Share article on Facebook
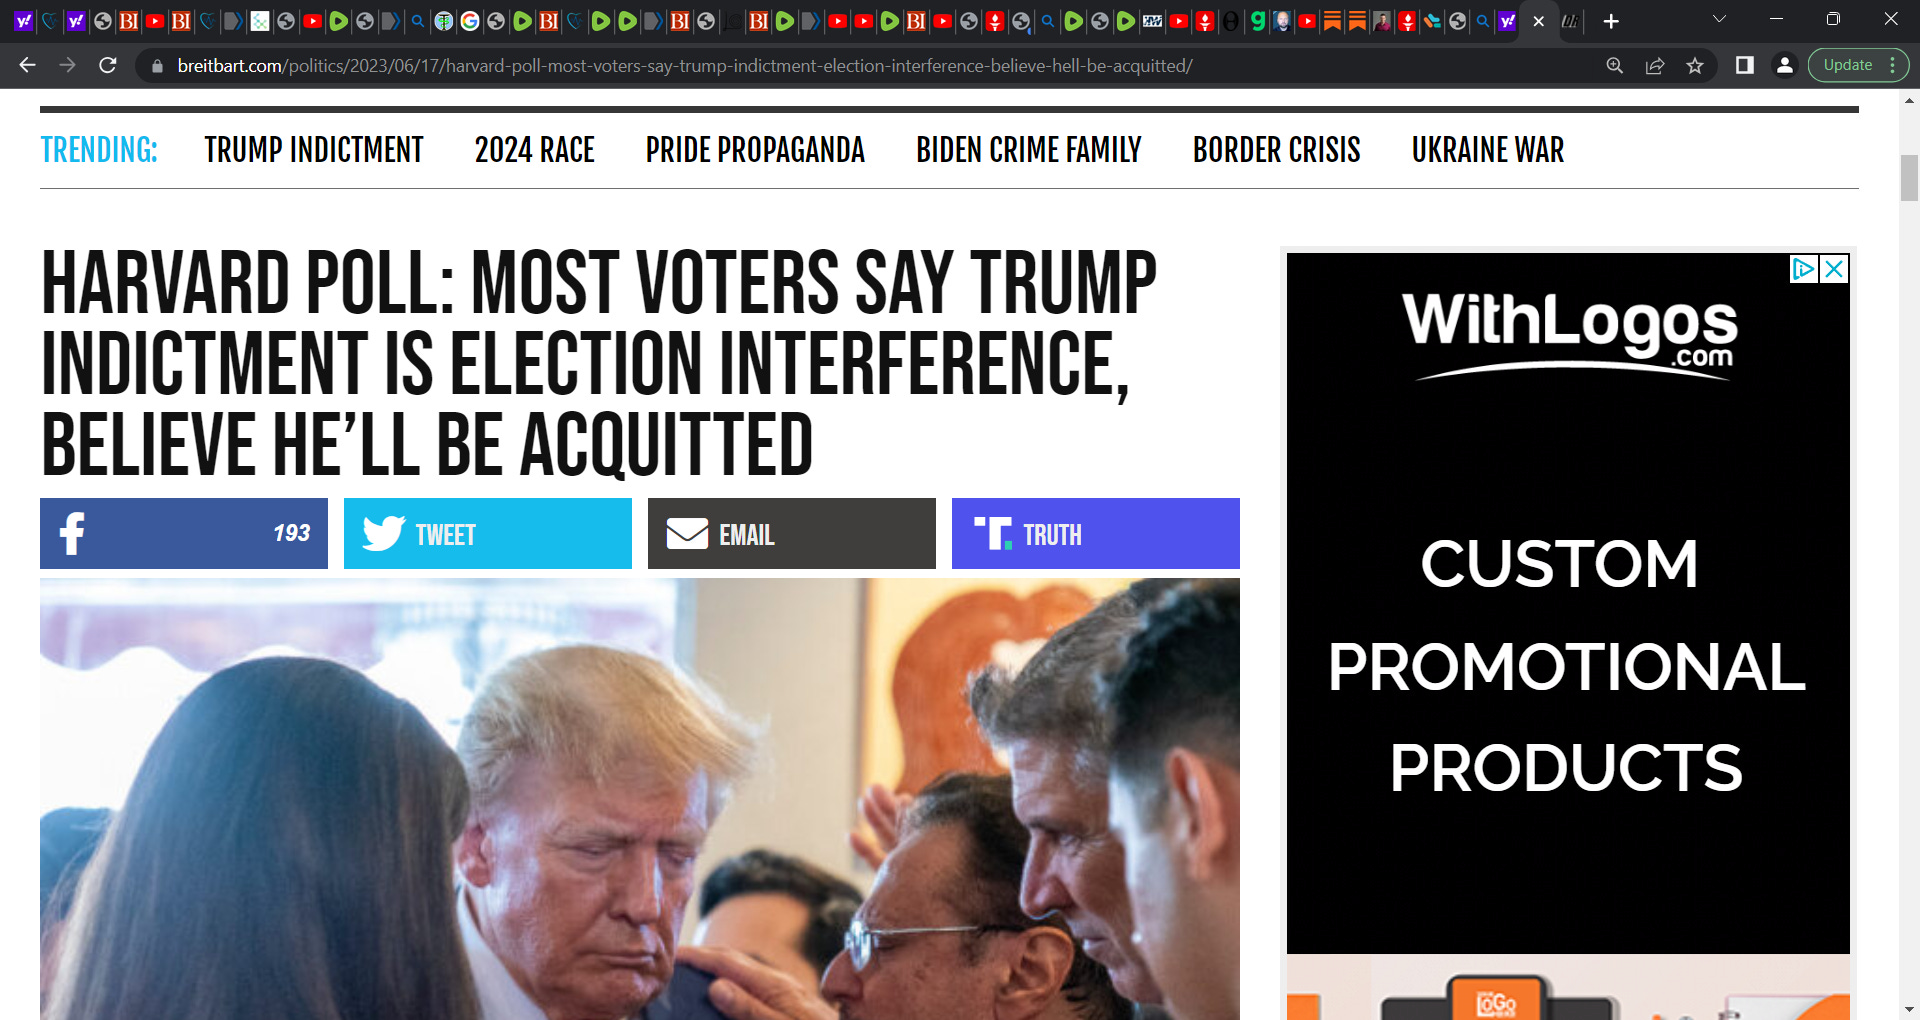 pyautogui.click(x=184, y=533)
